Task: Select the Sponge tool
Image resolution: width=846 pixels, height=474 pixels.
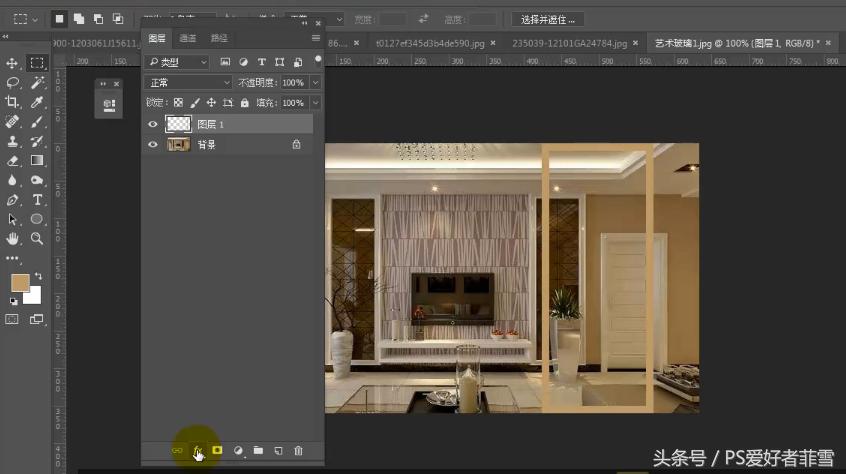Action: pos(37,180)
